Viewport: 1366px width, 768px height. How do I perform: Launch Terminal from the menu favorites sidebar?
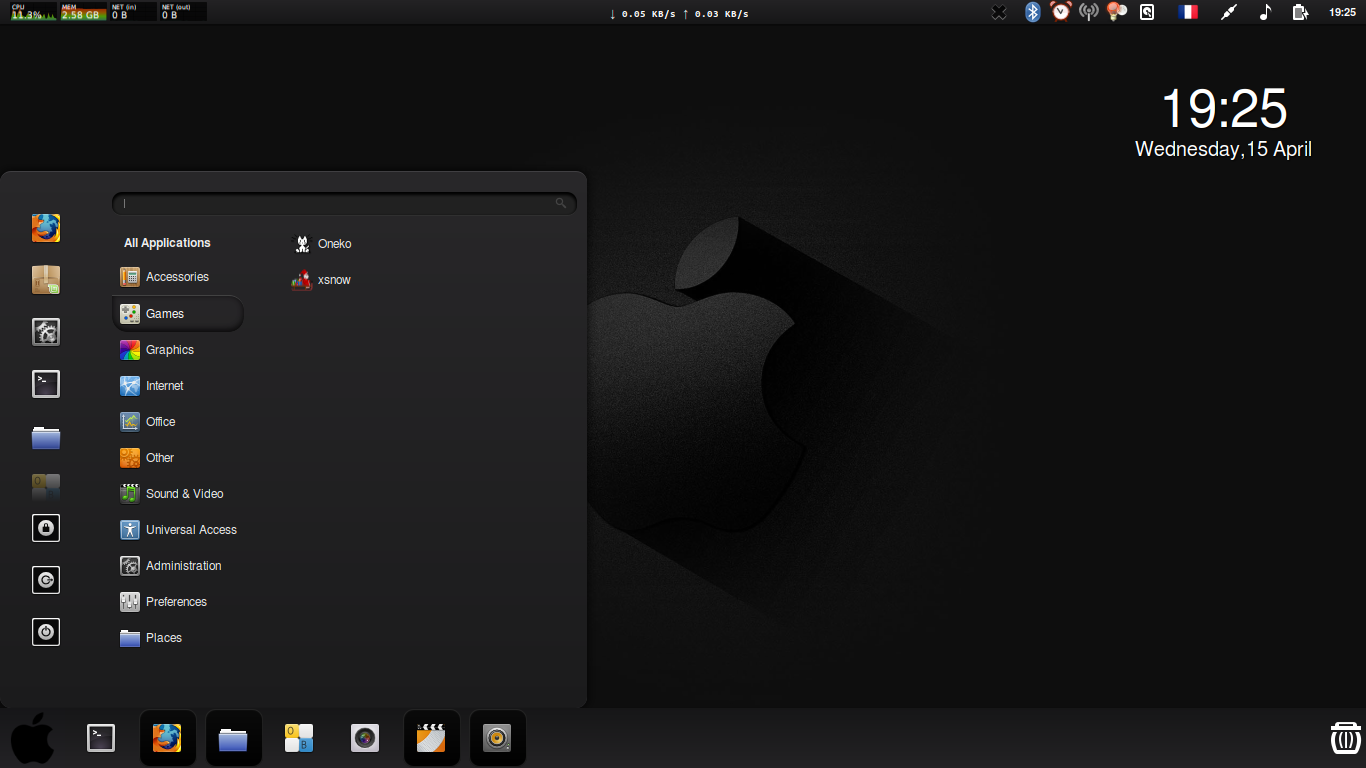46,384
